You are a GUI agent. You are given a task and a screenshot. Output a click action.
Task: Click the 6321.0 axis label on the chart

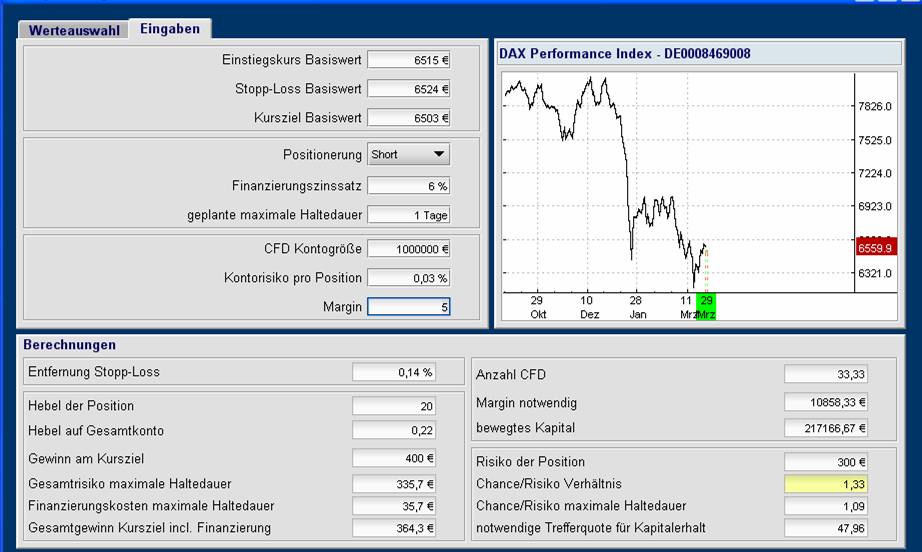[x=875, y=273]
